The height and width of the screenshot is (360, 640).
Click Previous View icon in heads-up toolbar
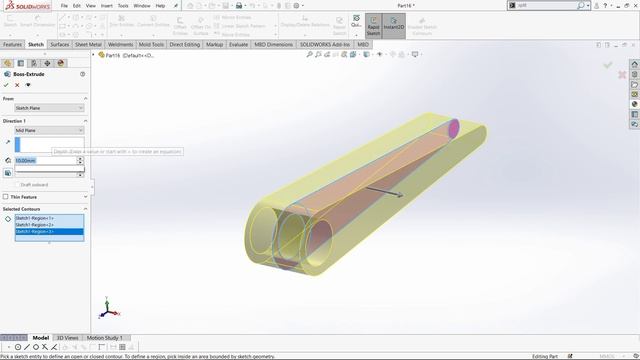coord(327,54)
